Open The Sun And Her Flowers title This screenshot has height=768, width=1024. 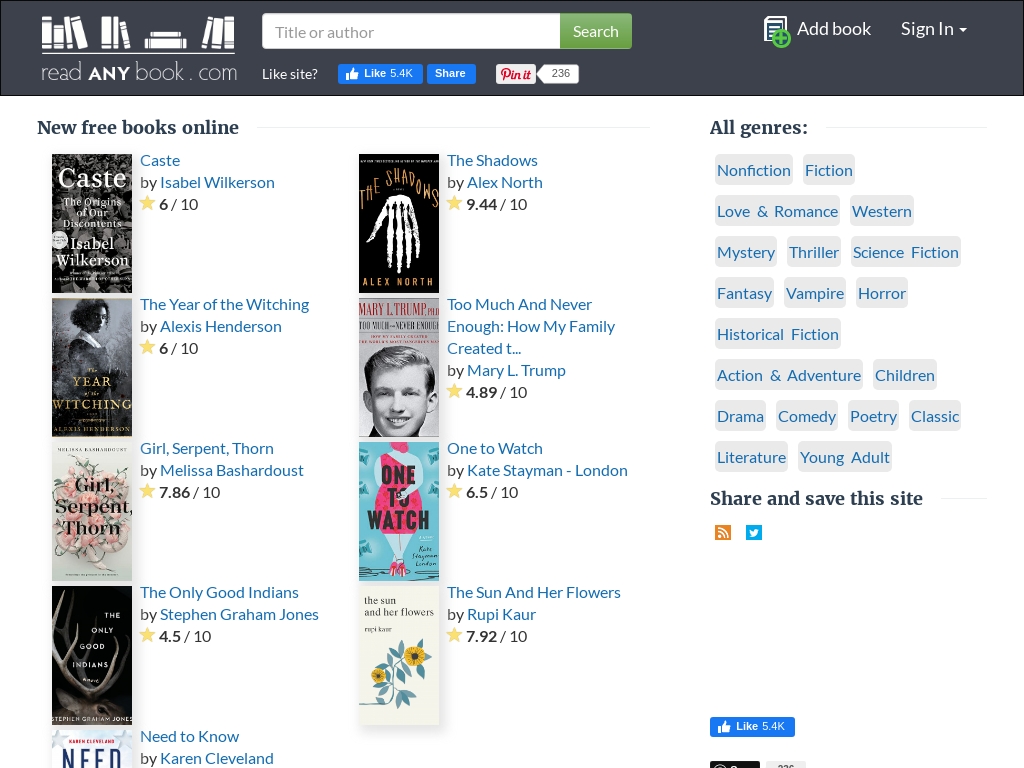[x=534, y=593]
